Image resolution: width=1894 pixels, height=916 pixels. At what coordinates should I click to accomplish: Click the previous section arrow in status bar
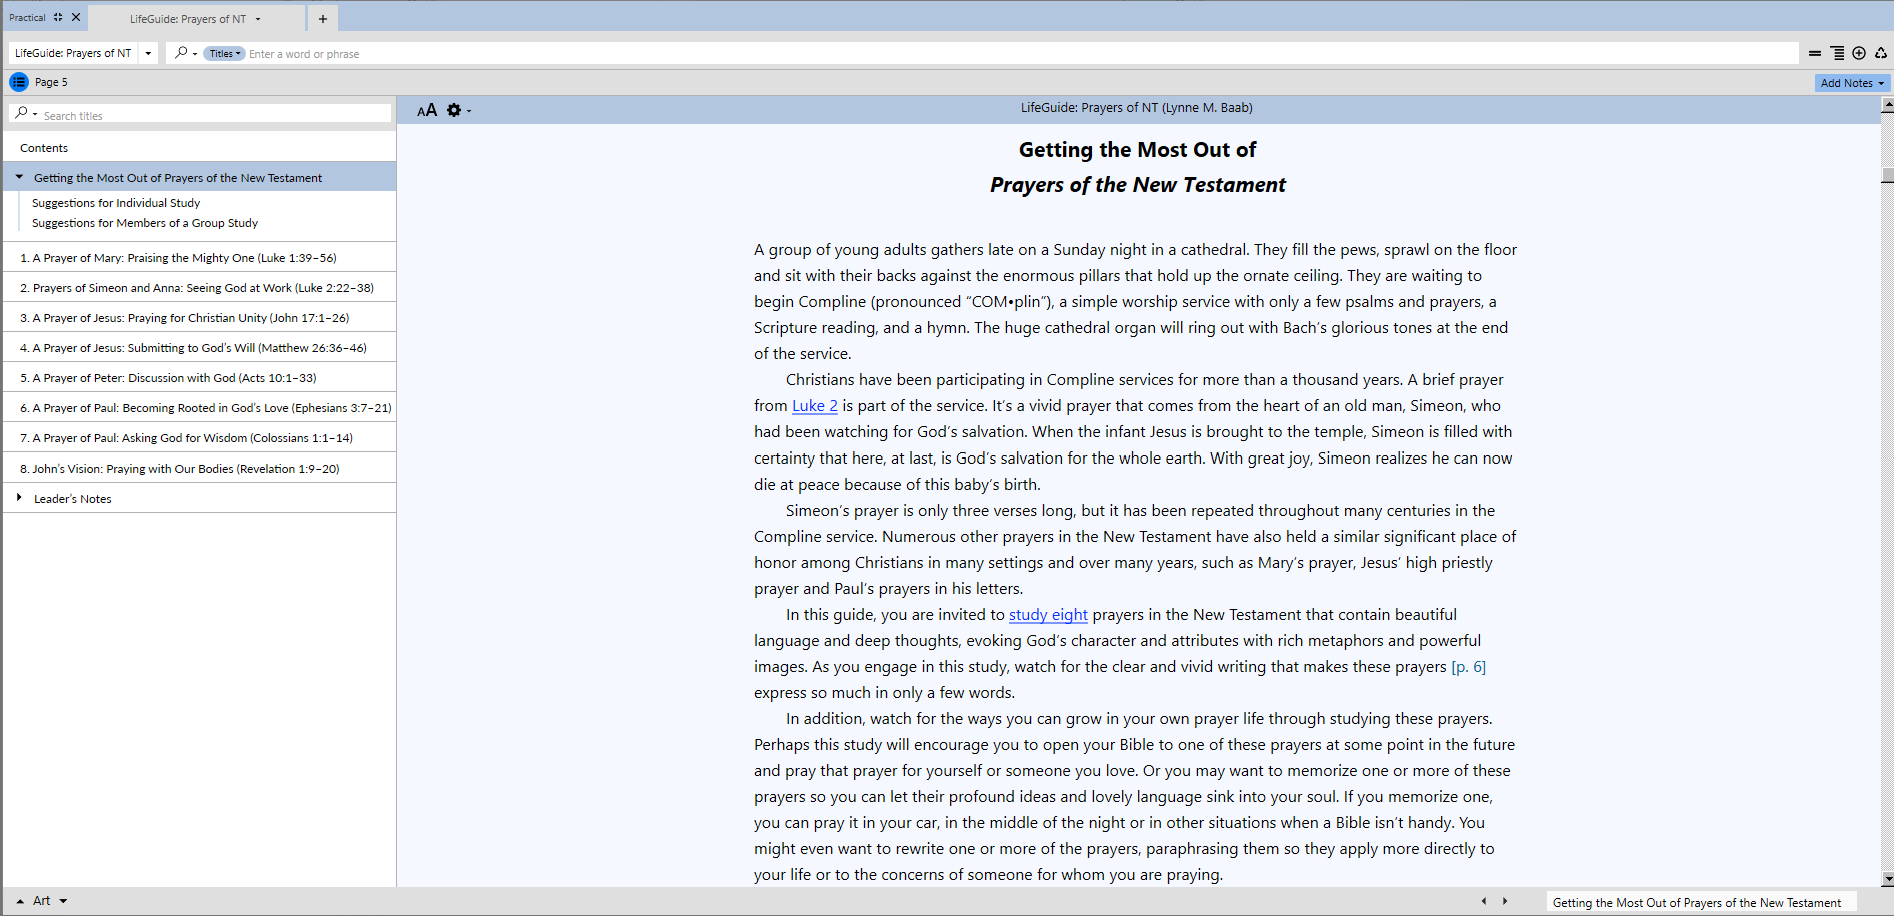coord(1484,901)
